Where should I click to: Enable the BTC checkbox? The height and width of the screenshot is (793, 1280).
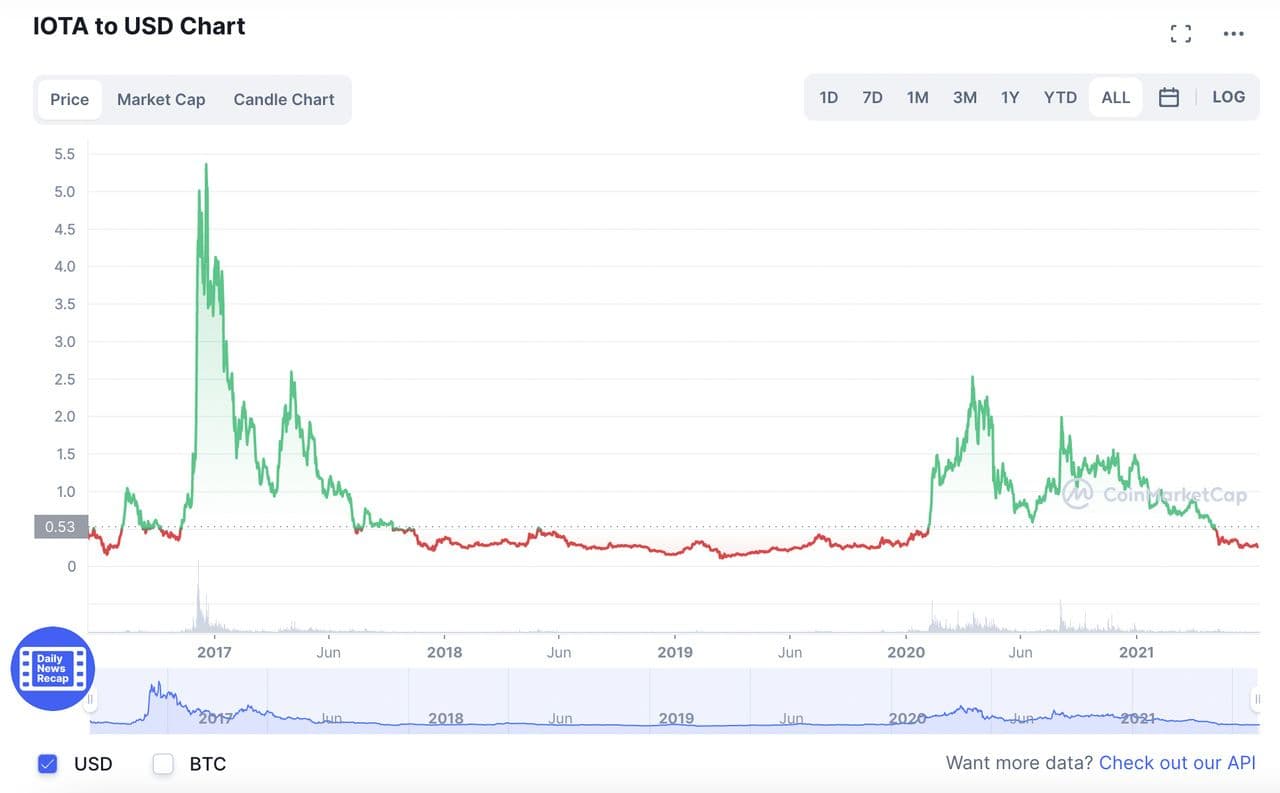click(163, 764)
